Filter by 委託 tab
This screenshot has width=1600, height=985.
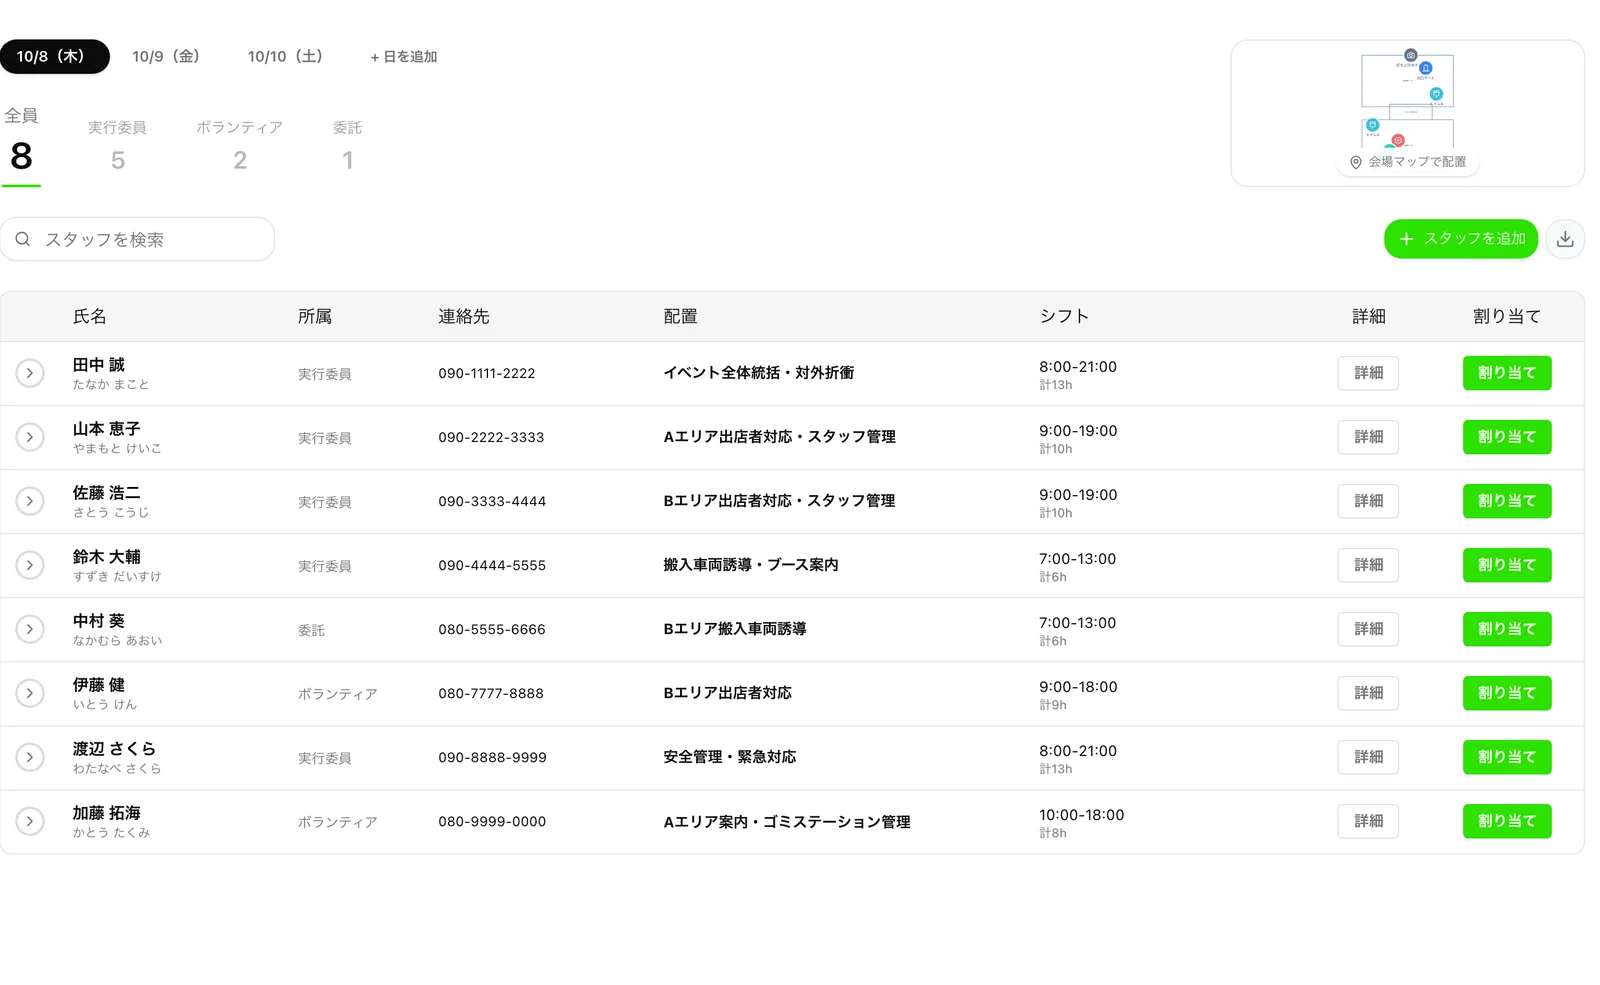[x=347, y=145]
